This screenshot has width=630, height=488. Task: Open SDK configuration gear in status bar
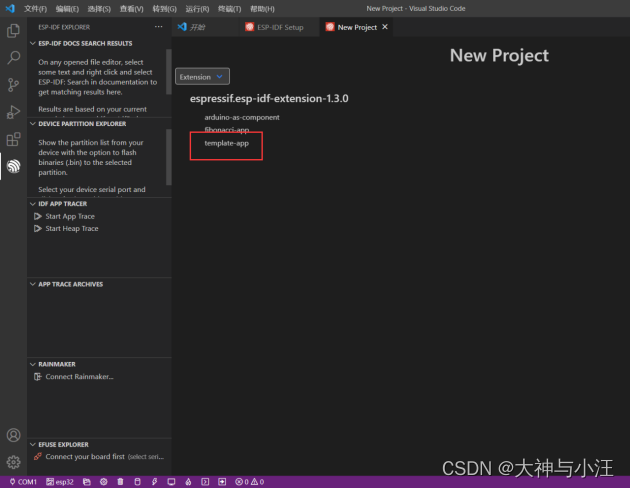[x=104, y=482]
